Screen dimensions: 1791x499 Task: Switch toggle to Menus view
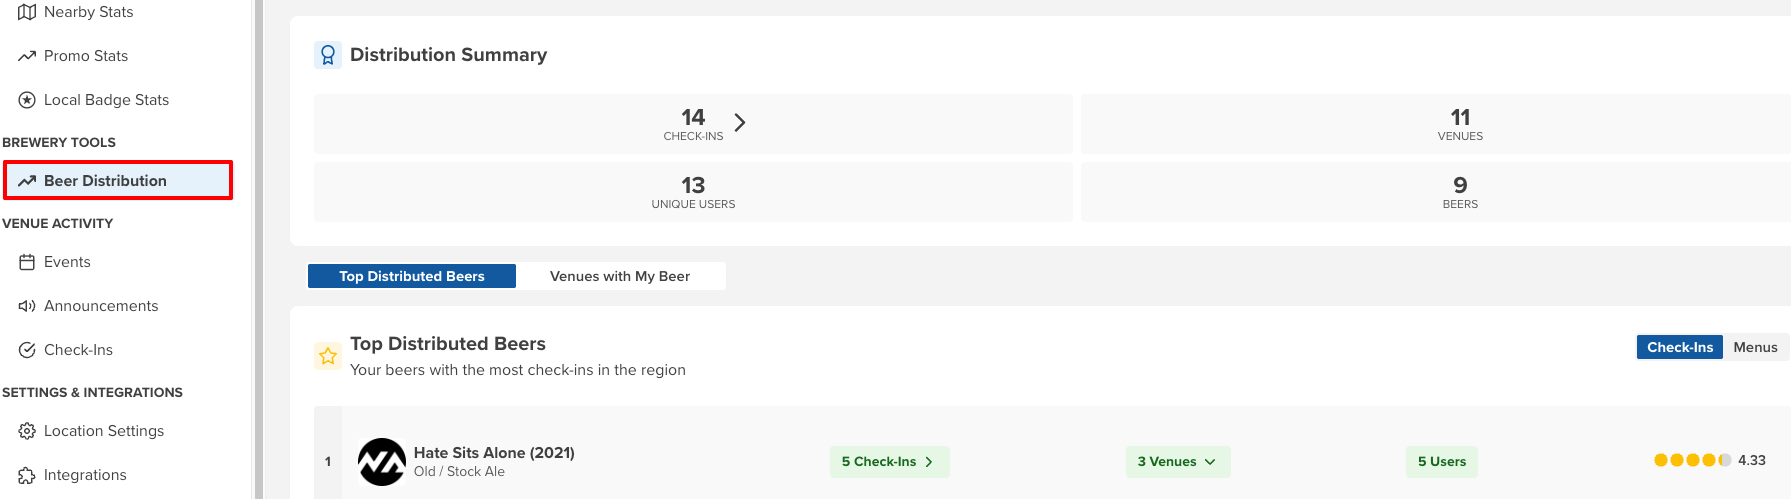point(1755,347)
